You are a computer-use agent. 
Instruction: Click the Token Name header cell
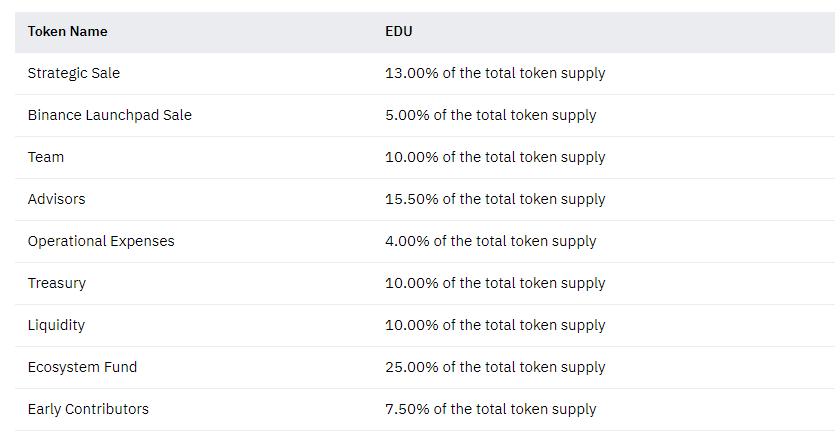pos(67,31)
